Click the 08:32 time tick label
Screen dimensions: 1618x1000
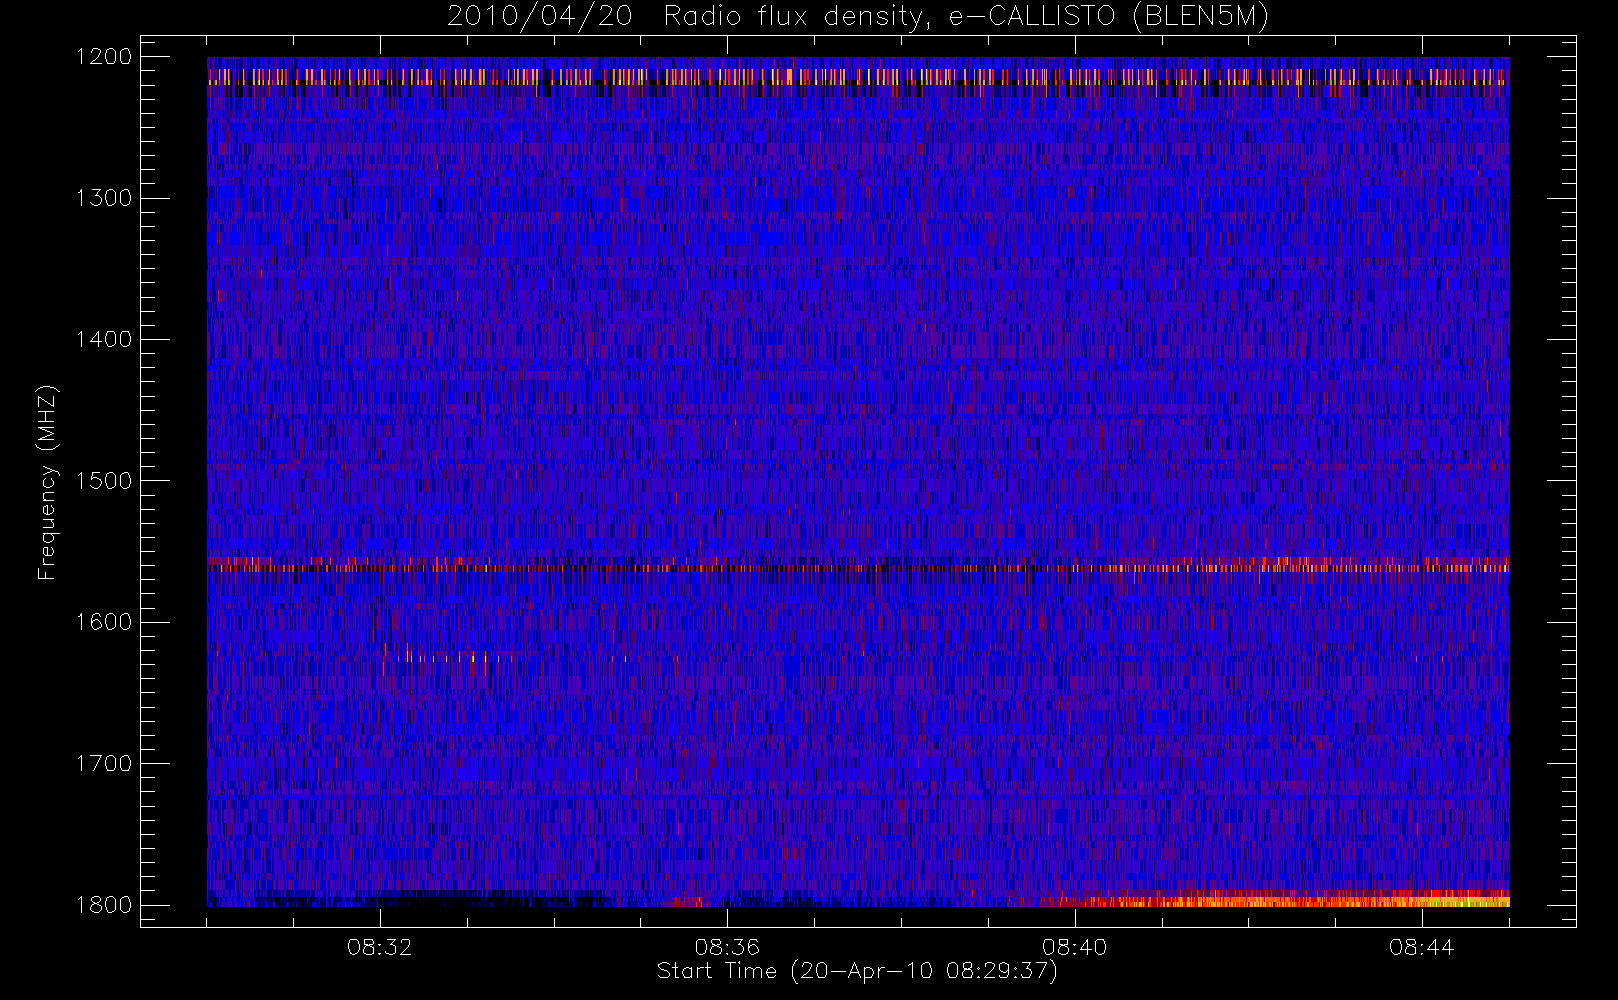379,947
